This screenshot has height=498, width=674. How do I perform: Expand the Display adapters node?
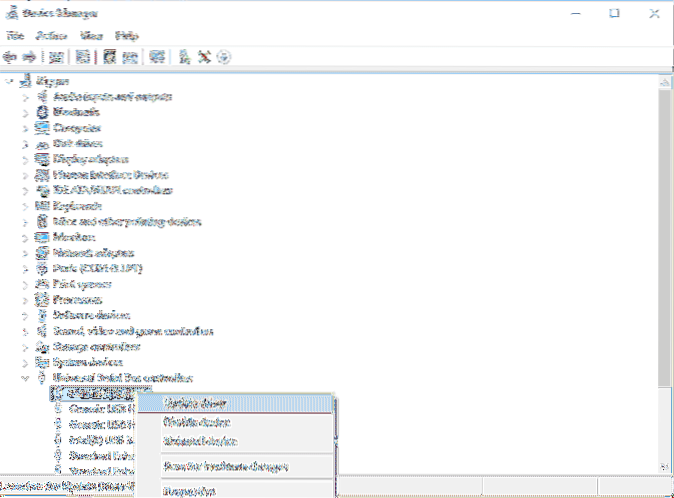tap(26, 158)
